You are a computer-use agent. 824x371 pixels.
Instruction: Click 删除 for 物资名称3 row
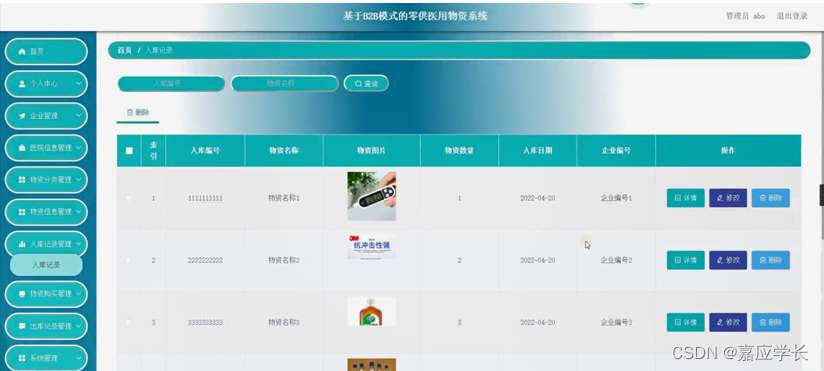pos(770,322)
